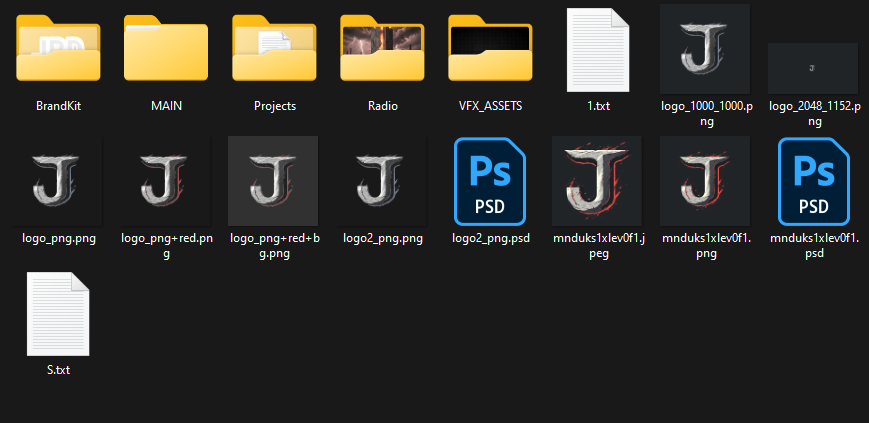
Task: Select the logo_2048_1152.png thumbnail
Action: [x=813, y=68]
